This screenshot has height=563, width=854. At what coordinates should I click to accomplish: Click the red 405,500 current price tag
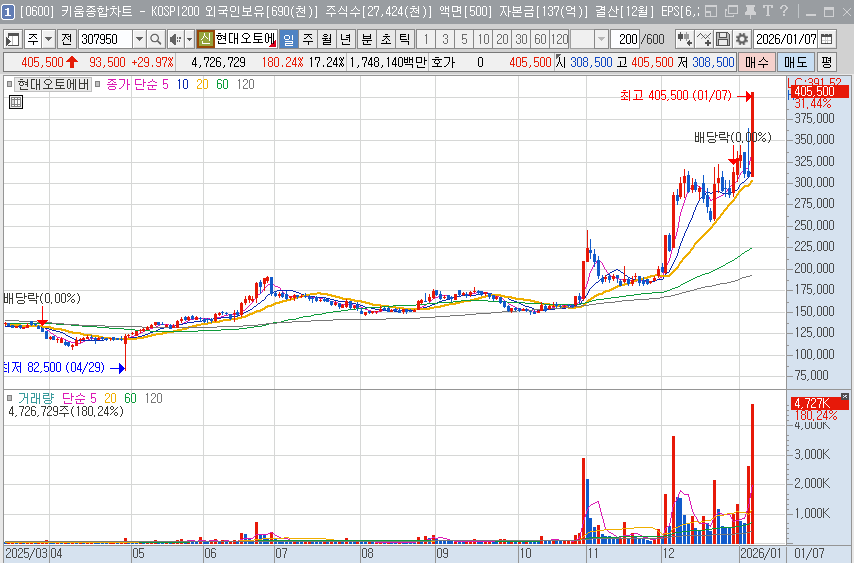point(819,91)
